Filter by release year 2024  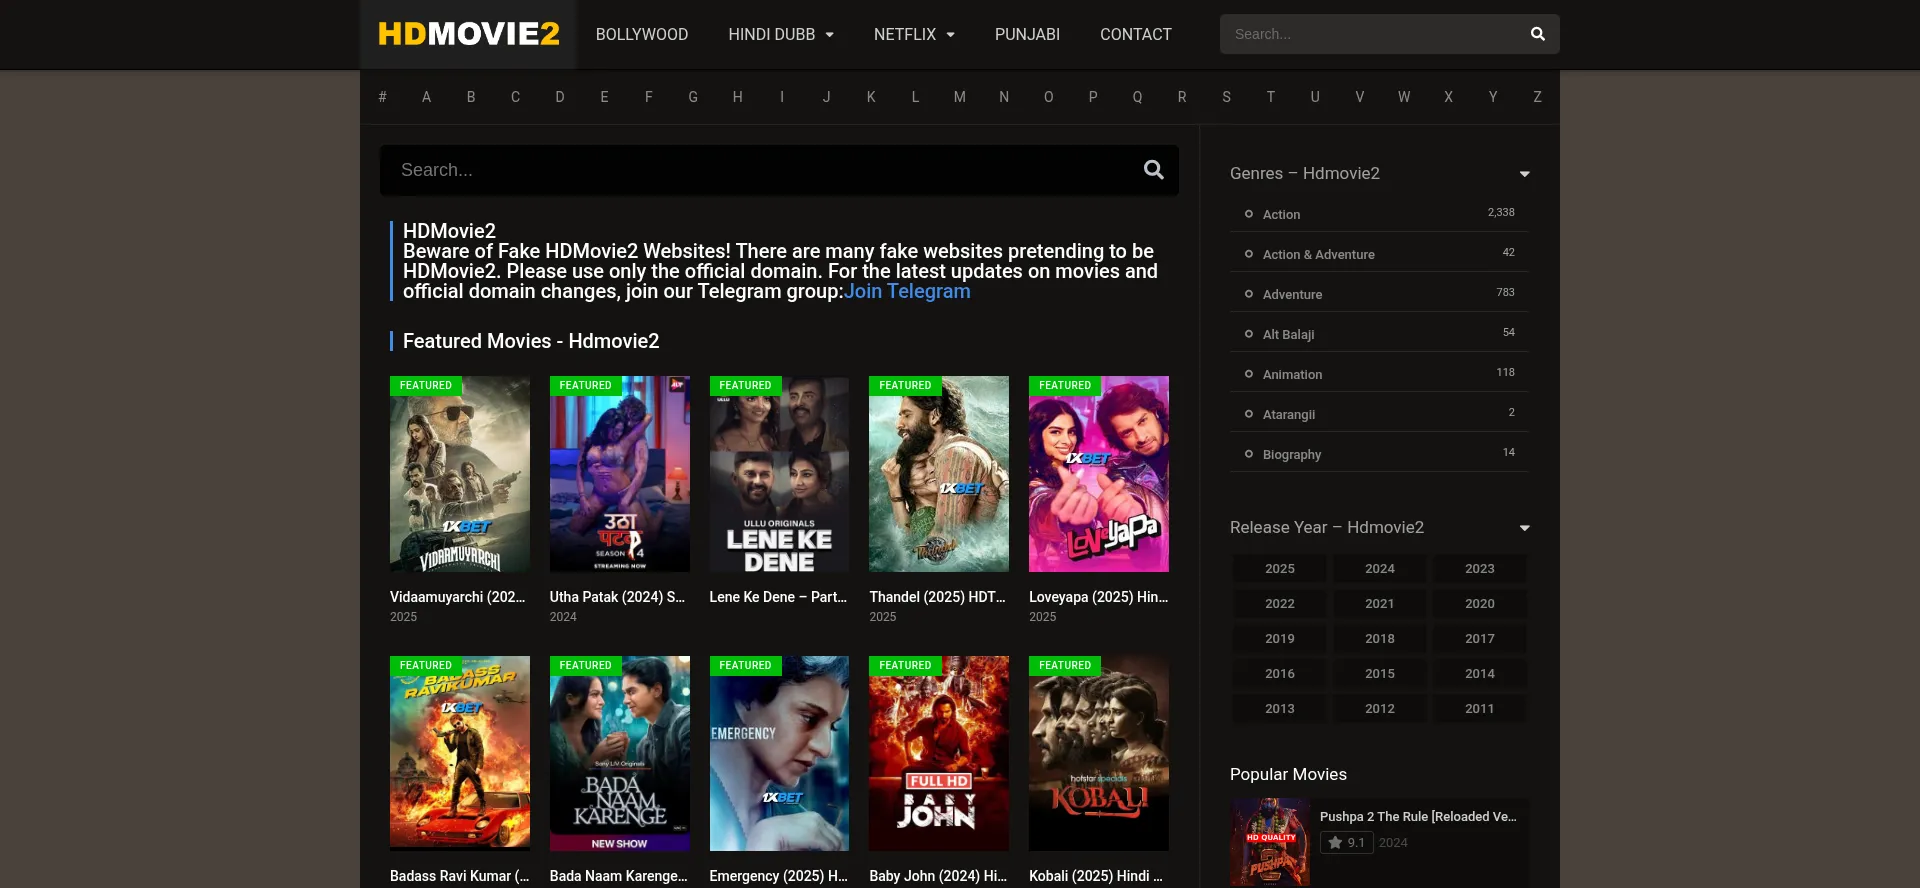(x=1380, y=568)
